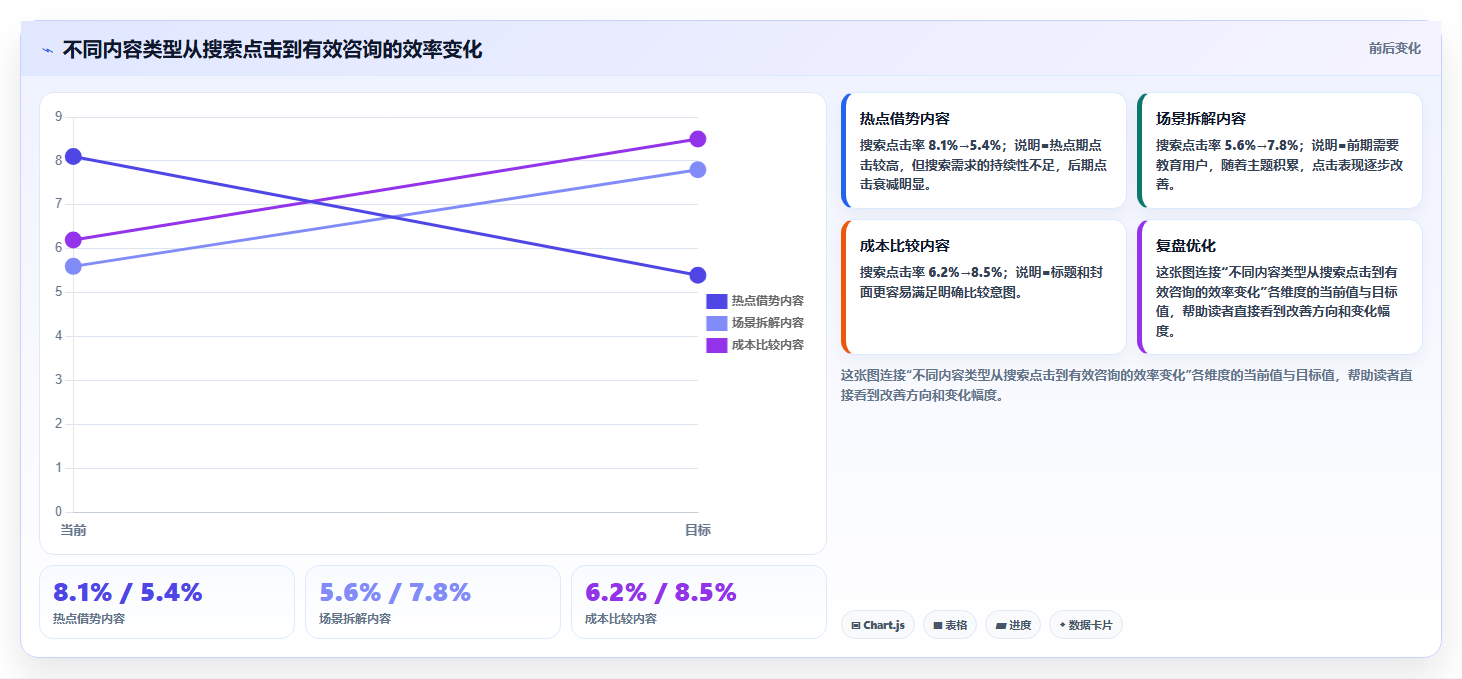Click the 成本比较内容 info card title
This screenshot has height=679, width=1462.
905,245
